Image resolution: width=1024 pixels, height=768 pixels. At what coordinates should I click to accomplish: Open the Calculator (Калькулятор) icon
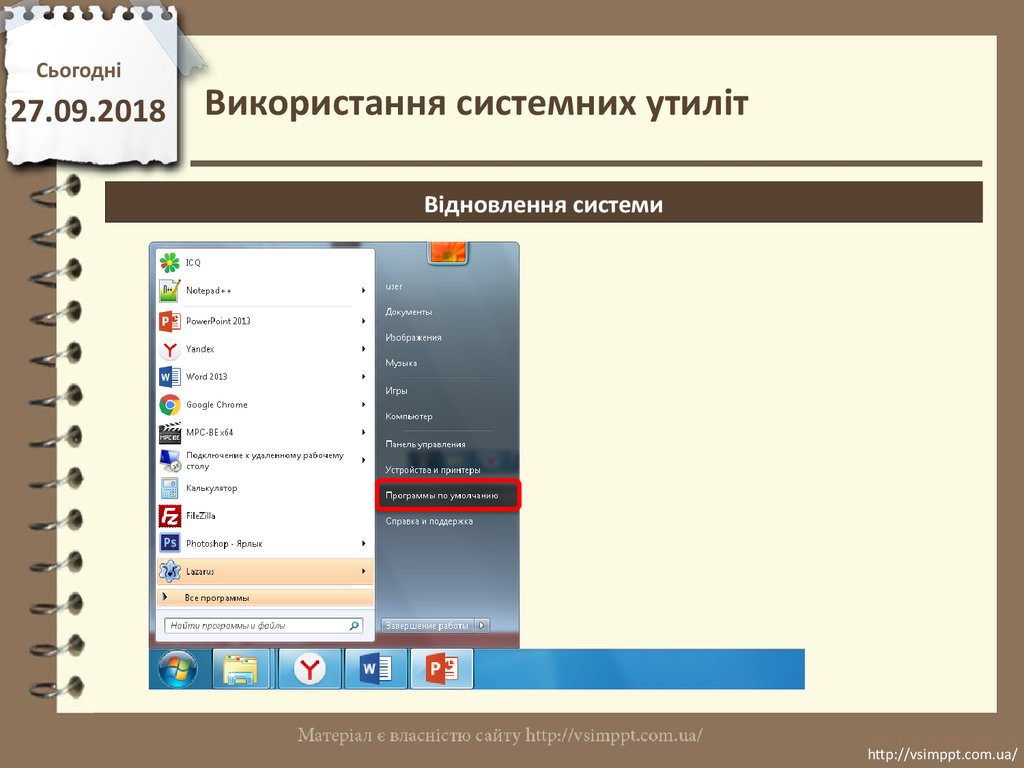coord(169,489)
